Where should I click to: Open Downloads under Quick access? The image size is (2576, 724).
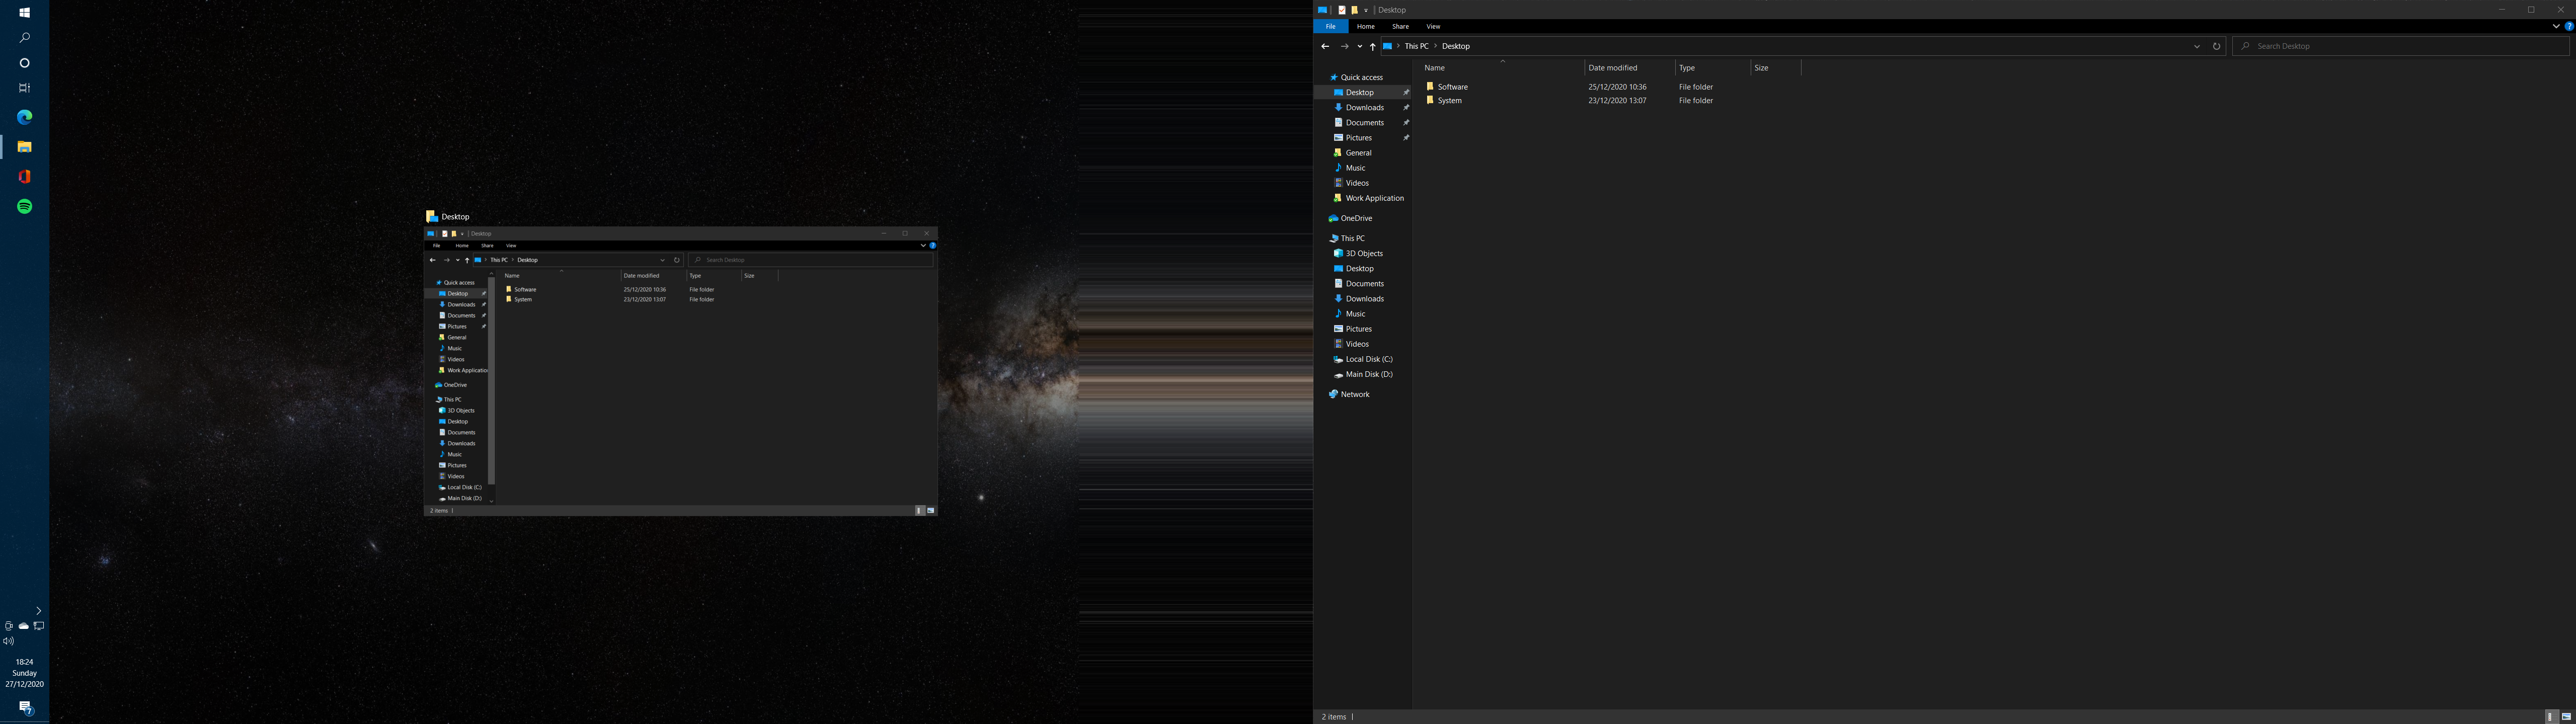click(1365, 108)
